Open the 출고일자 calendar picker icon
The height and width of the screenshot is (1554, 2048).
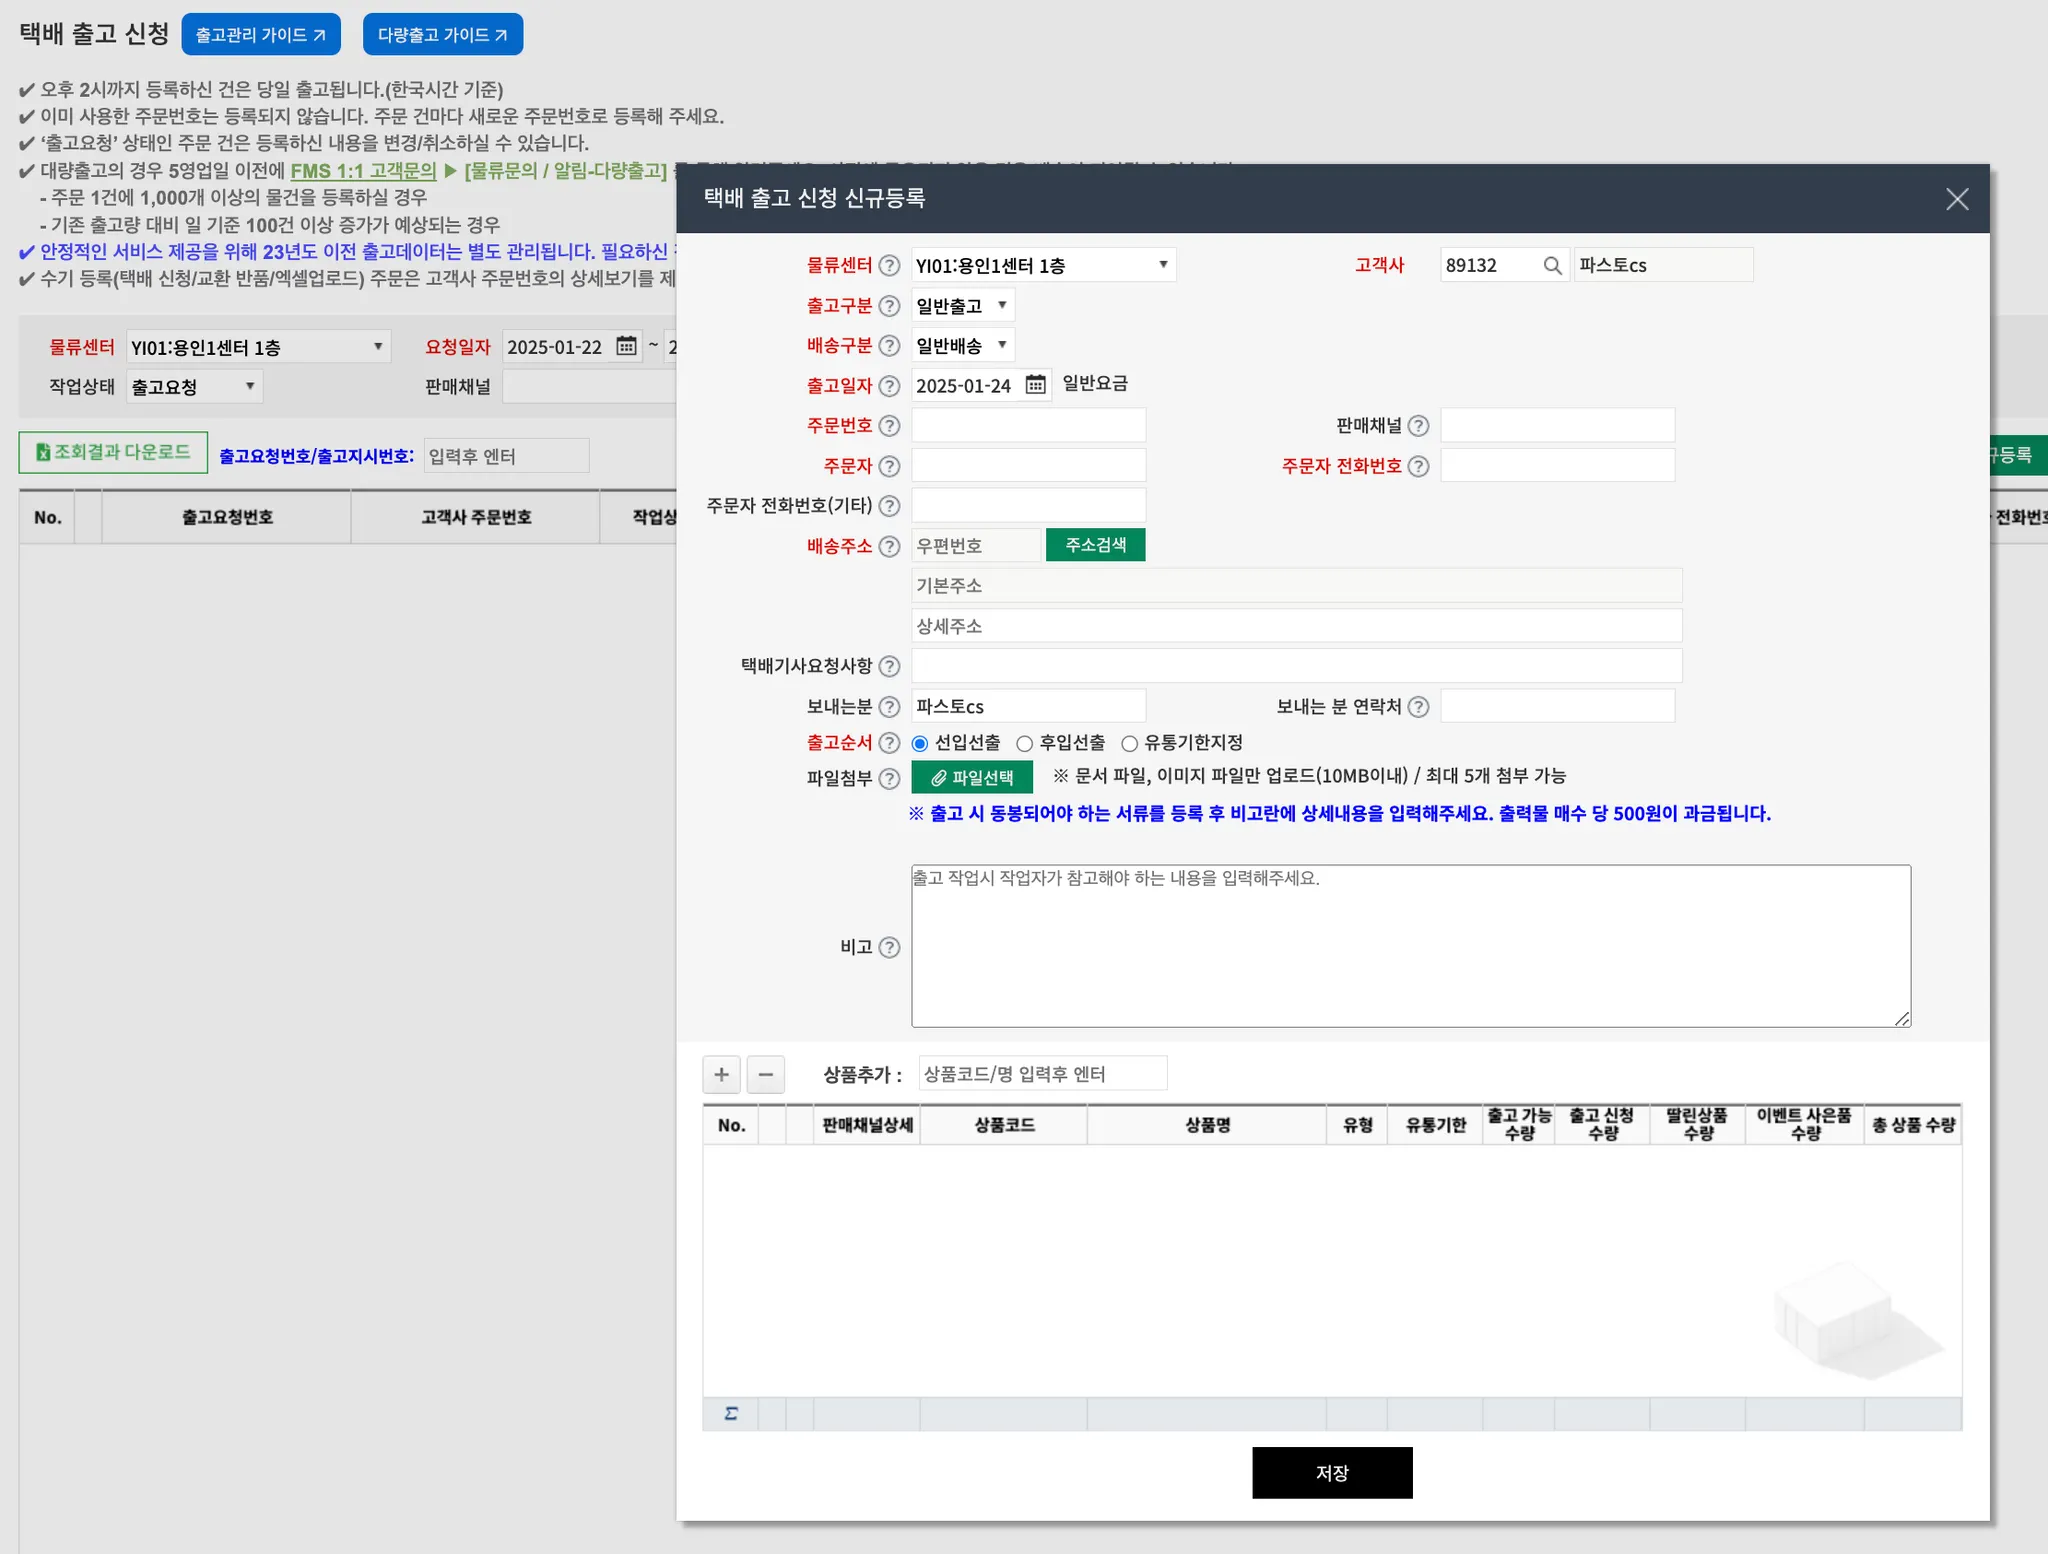pos(1035,385)
